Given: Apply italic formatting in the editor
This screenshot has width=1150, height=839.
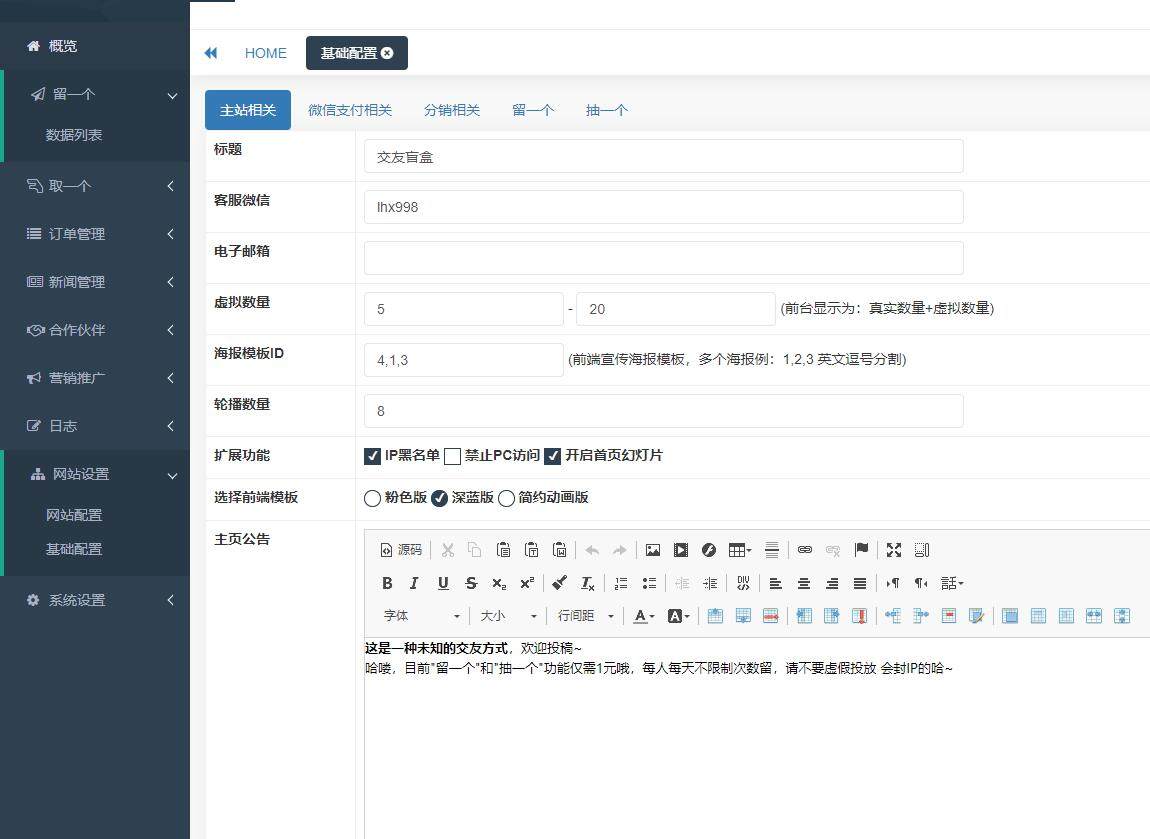Looking at the screenshot, I should point(414,583).
